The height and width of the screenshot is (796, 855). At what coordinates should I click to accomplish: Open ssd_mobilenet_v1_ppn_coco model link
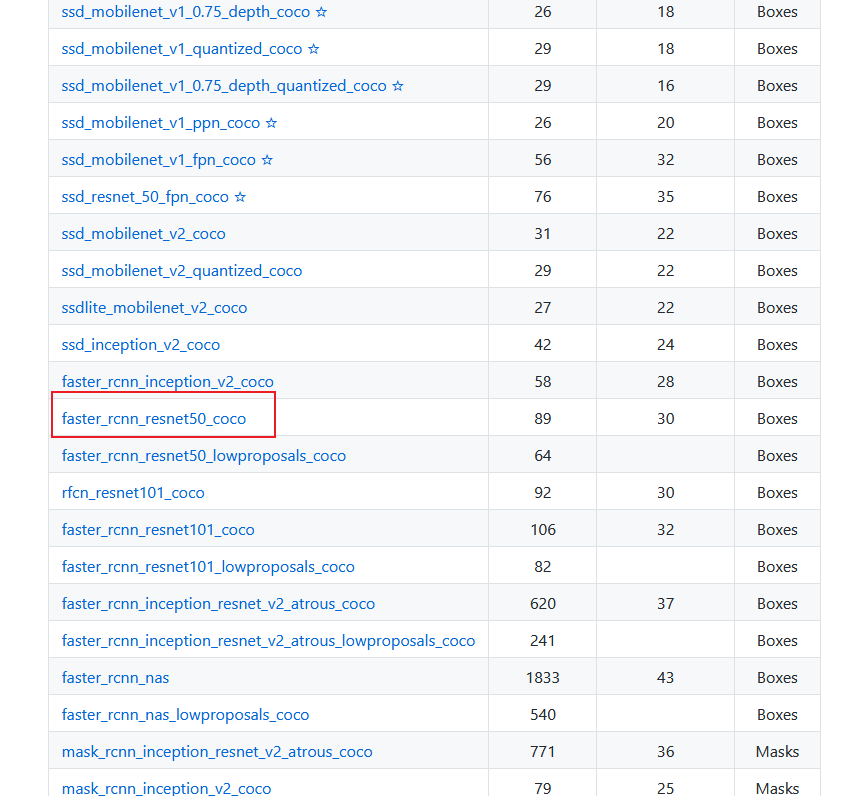(161, 123)
